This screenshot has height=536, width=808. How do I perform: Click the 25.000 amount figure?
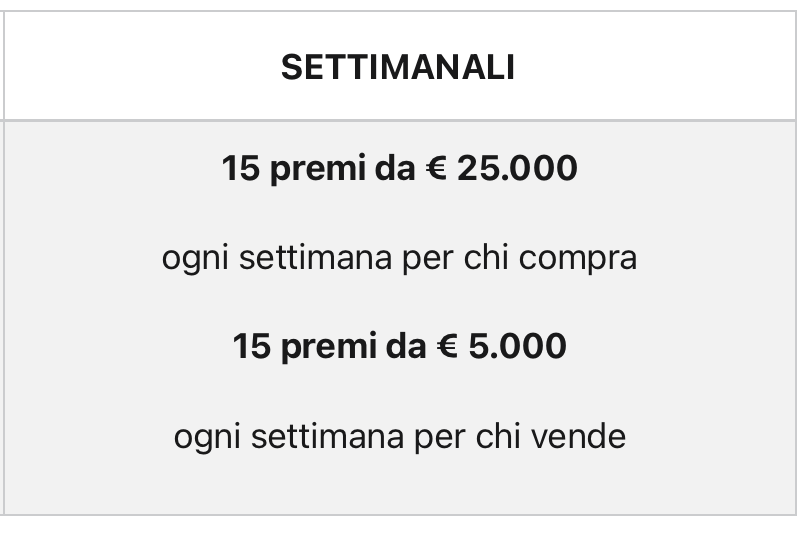point(517,168)
